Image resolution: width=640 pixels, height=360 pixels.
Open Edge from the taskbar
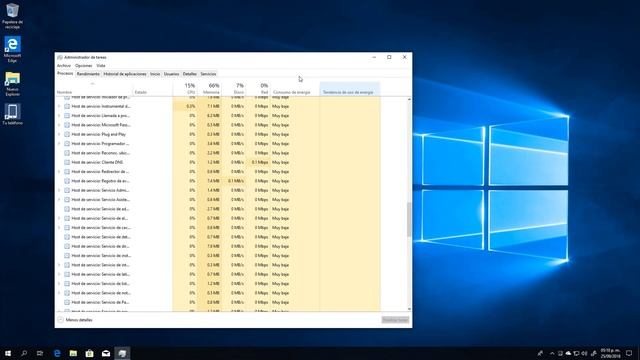tap(57, 353)
